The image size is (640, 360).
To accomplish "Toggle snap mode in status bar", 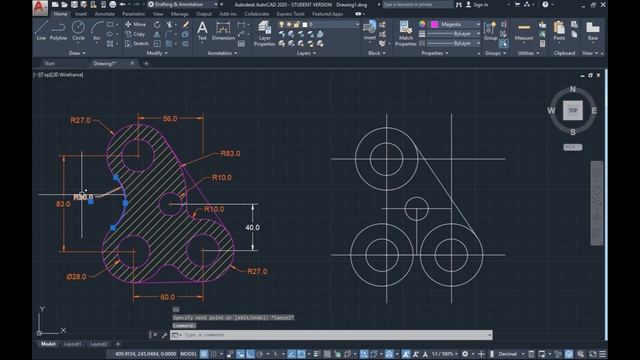I will click(213, 354).
